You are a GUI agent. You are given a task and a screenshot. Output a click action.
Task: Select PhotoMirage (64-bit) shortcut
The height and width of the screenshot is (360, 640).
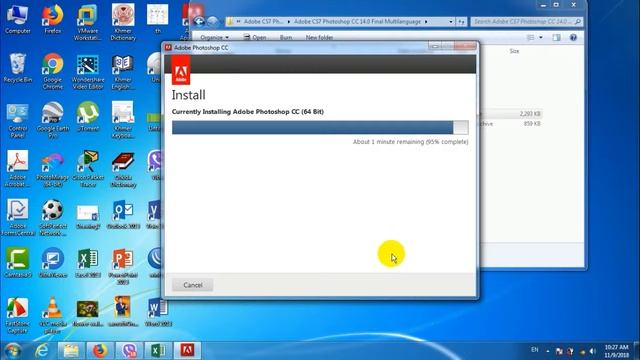tap(53, 169)
